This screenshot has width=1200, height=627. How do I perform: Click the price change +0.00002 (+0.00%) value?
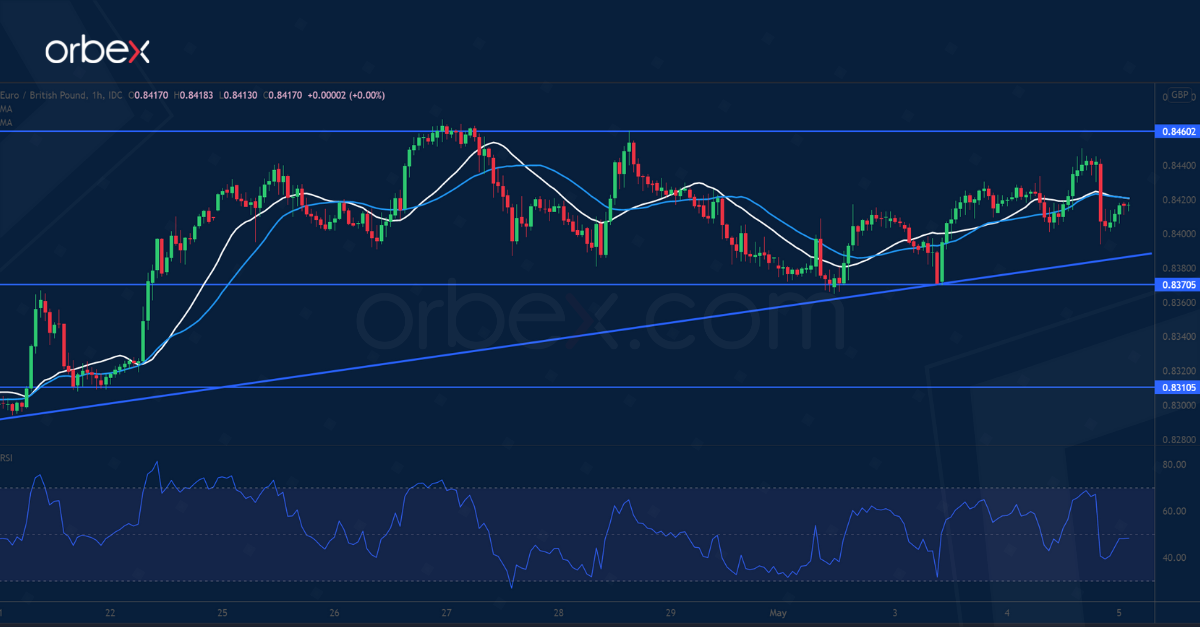coord(343,96)
